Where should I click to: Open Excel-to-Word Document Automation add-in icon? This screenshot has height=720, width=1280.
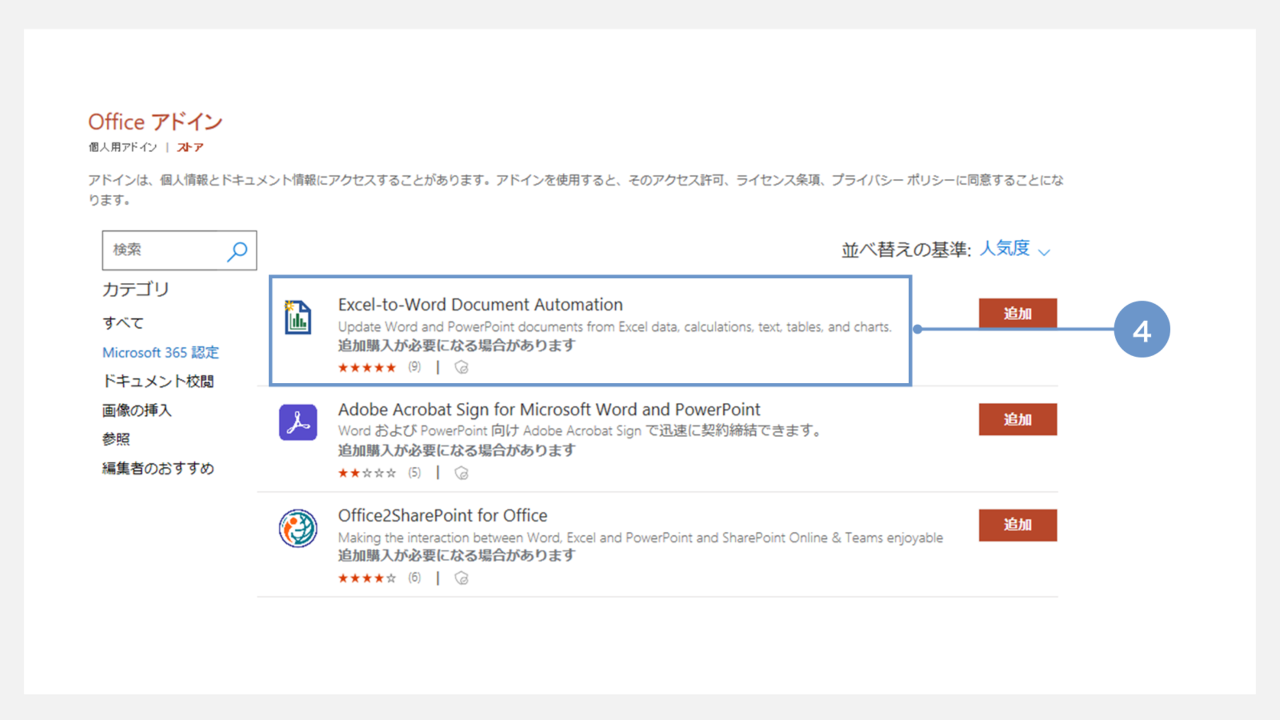point(297,317)
